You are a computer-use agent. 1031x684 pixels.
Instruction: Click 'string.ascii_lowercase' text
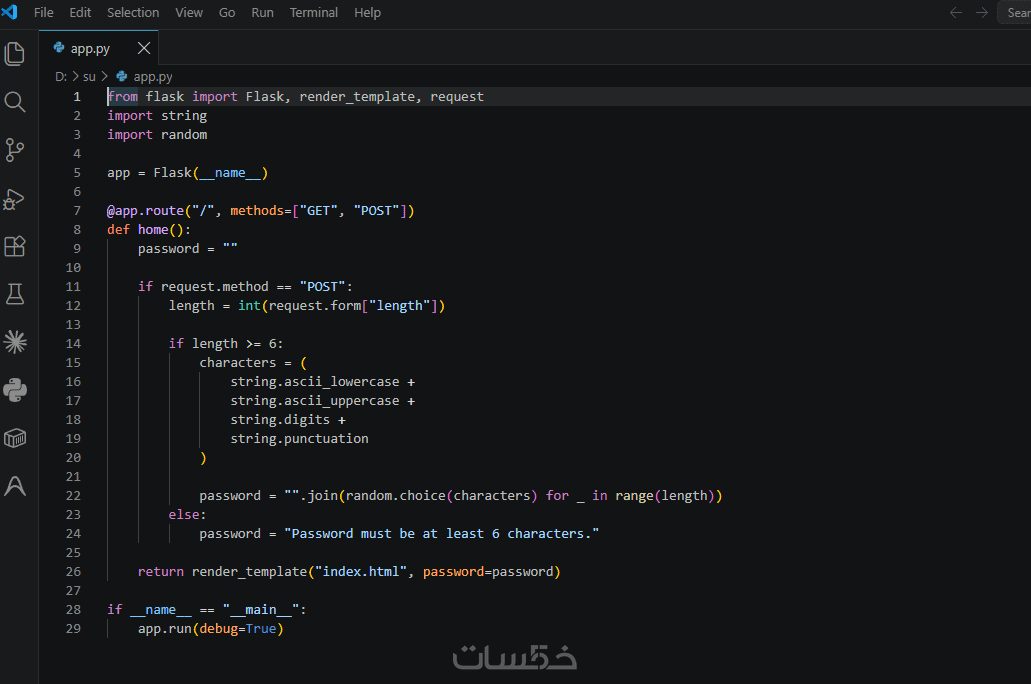315,381
